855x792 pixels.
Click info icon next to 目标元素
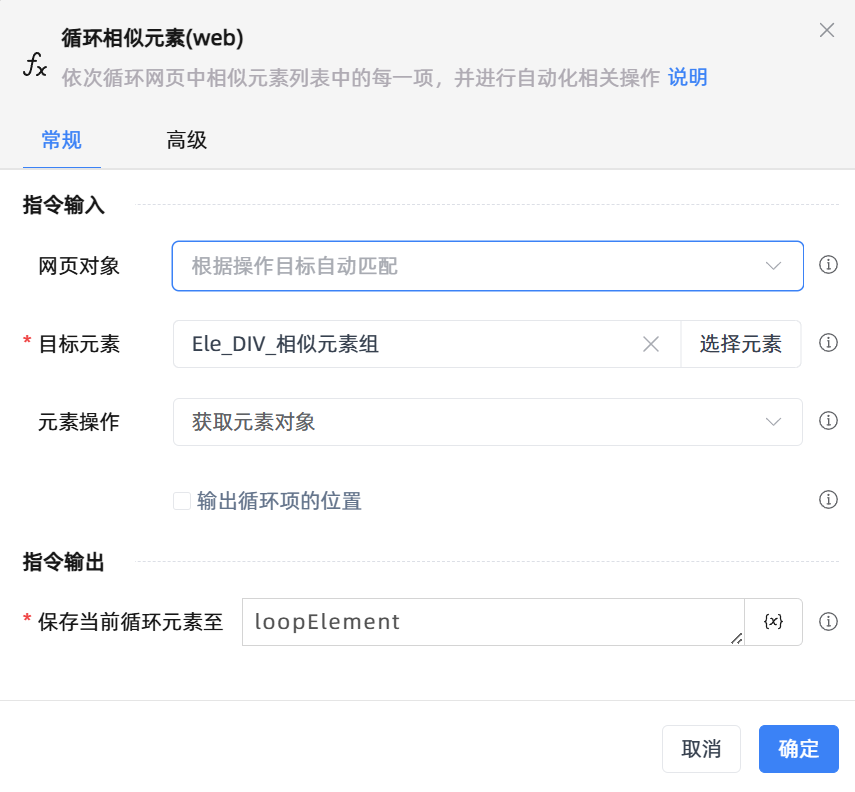pos(828,343)
